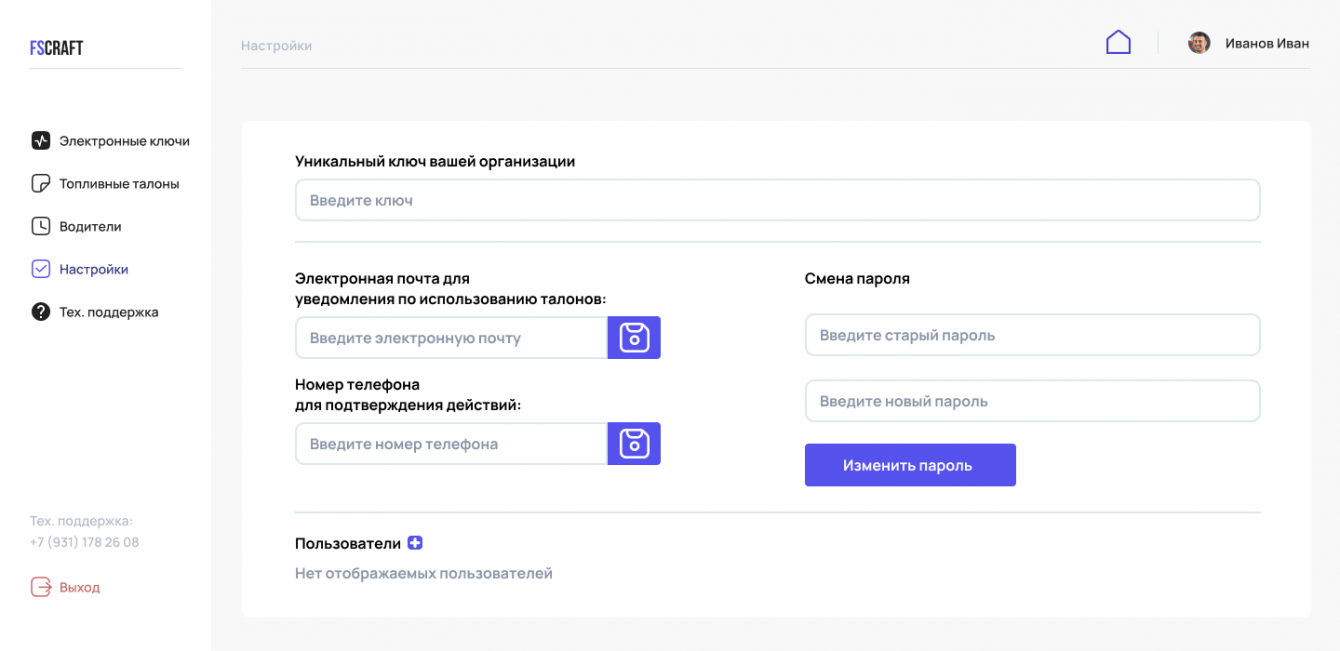Image resolution: width=1340 pixels, height=651 pixels.
Task: Focus the Введите электронную почту field
Action: [451, 338]
